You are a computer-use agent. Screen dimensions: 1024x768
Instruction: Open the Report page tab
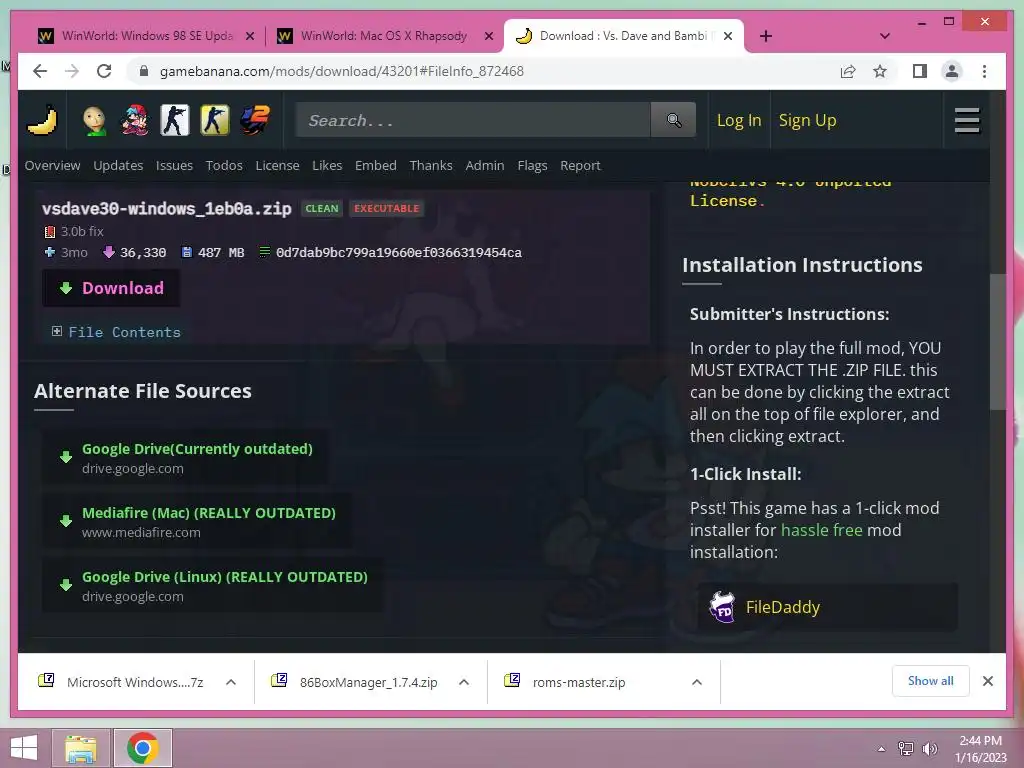[x=580, y=165]
